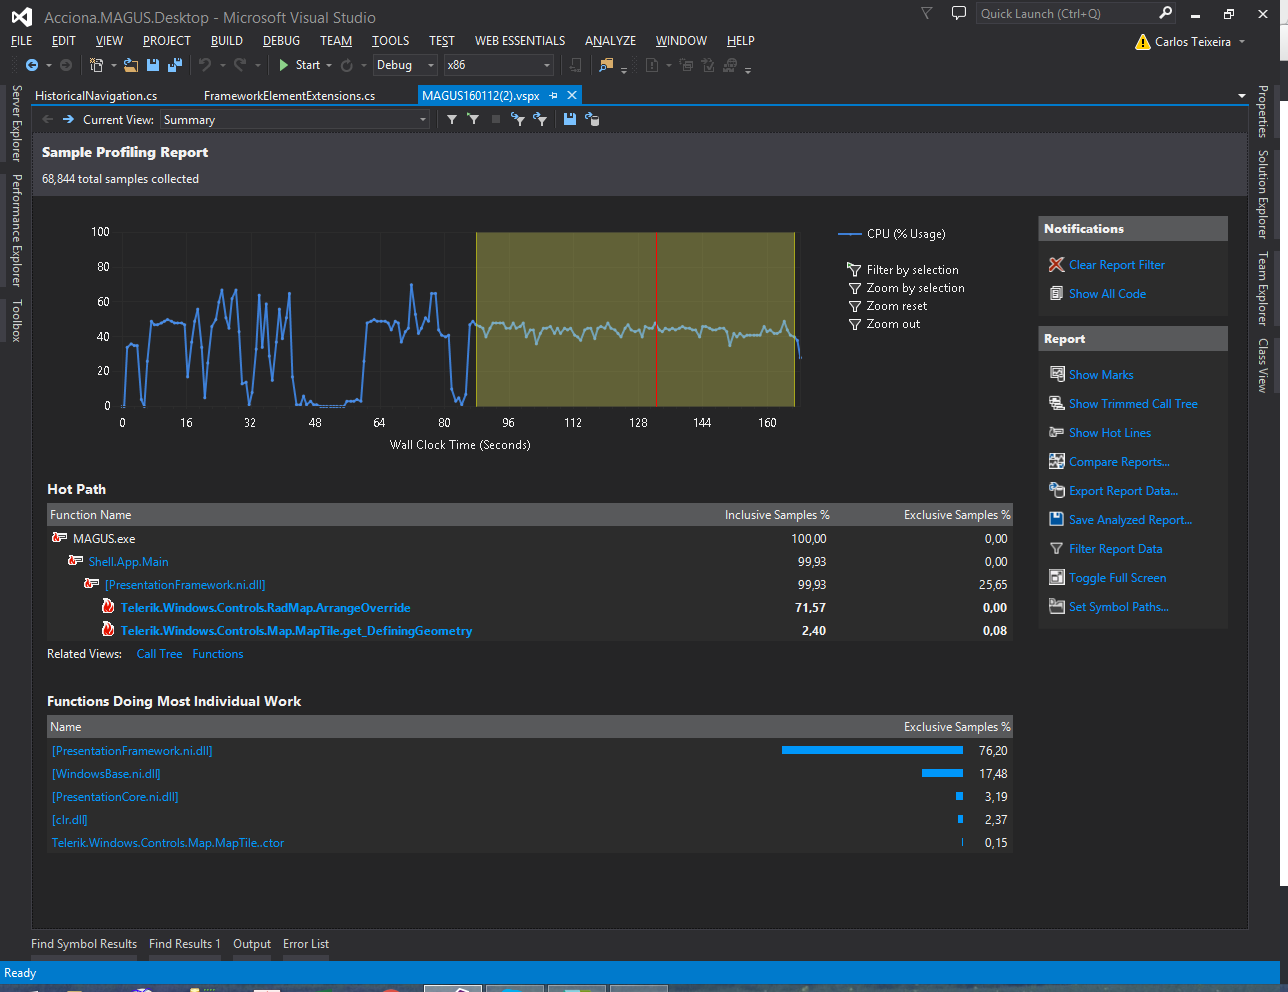Pin the MAGUS160112(2).vspx tab
The height and width of the screenshot is (992, 1288).
click(x=553, y=96)
